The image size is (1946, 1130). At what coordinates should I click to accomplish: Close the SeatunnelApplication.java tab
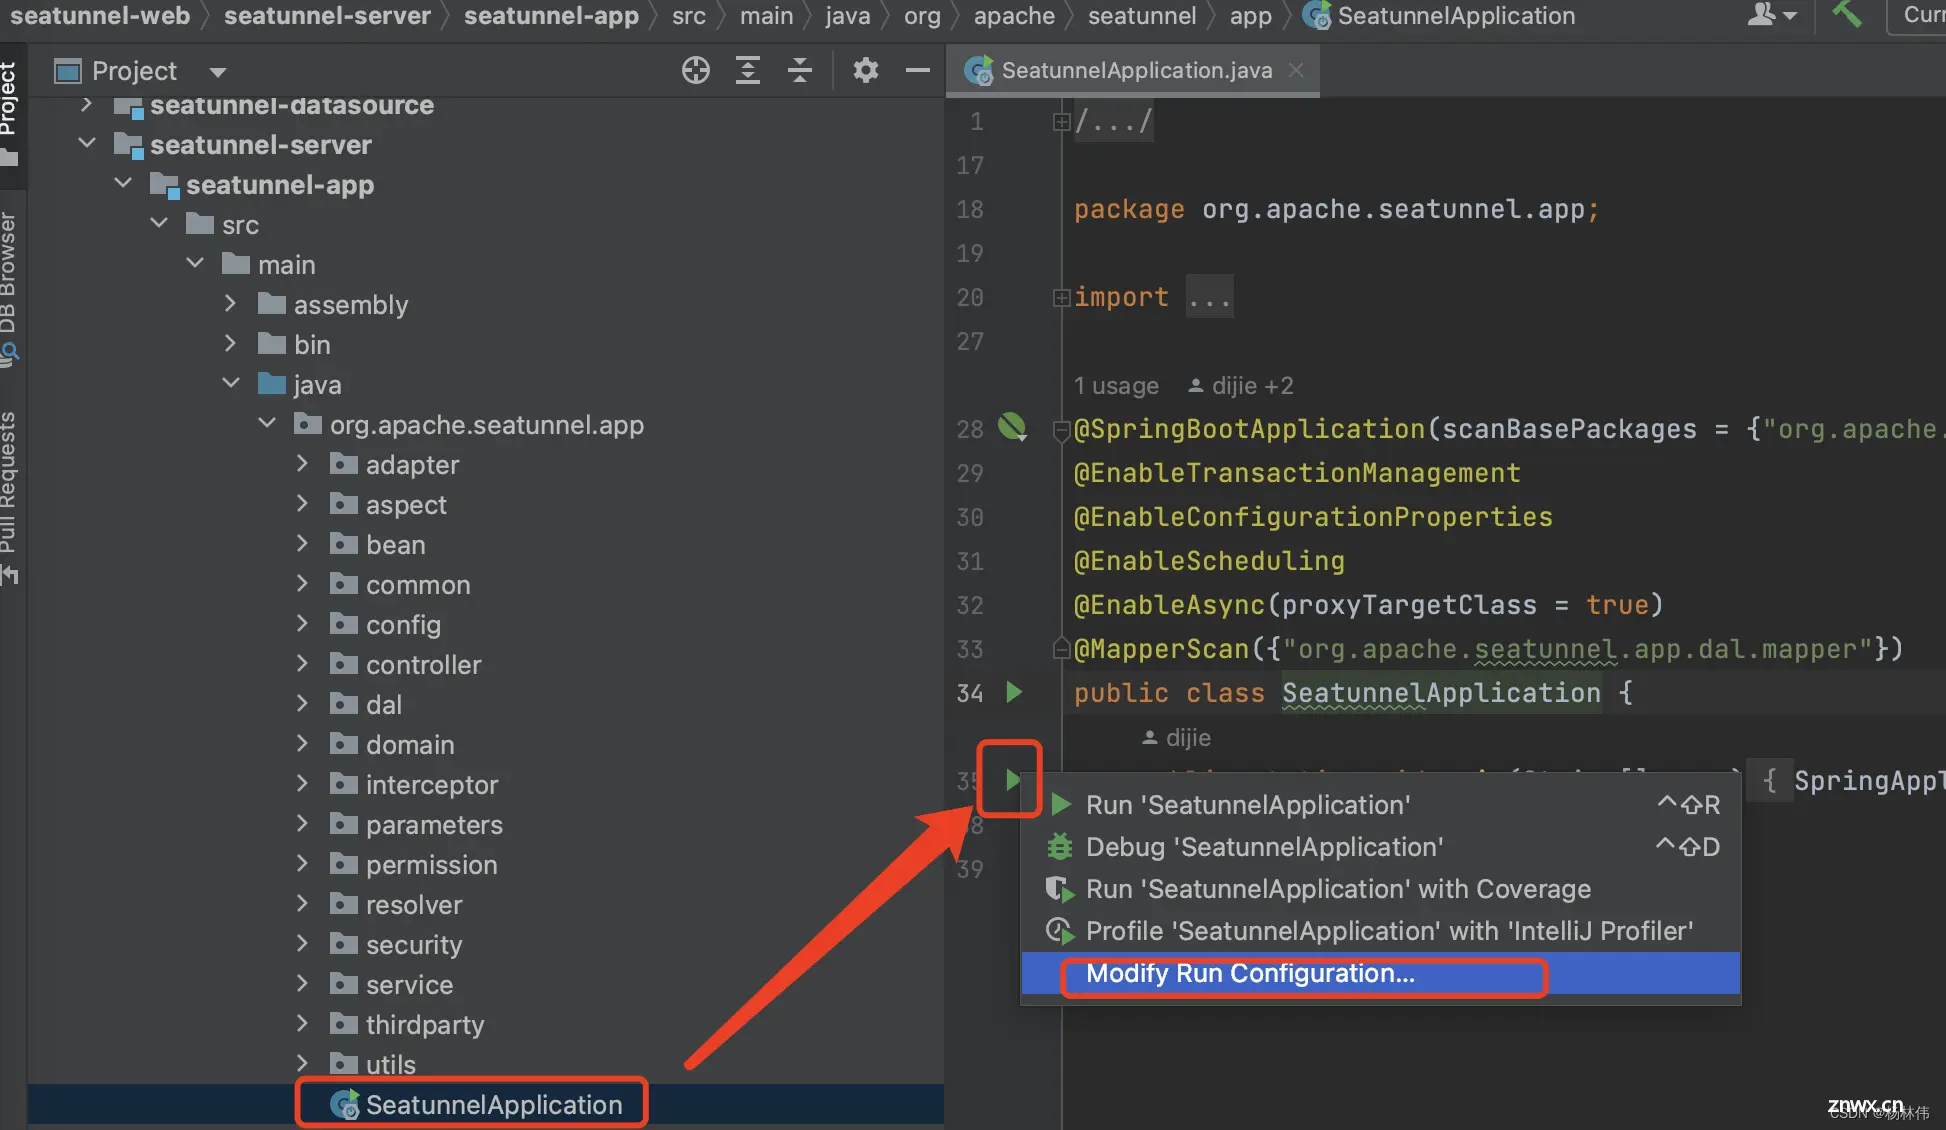(x=1296, y=70)
